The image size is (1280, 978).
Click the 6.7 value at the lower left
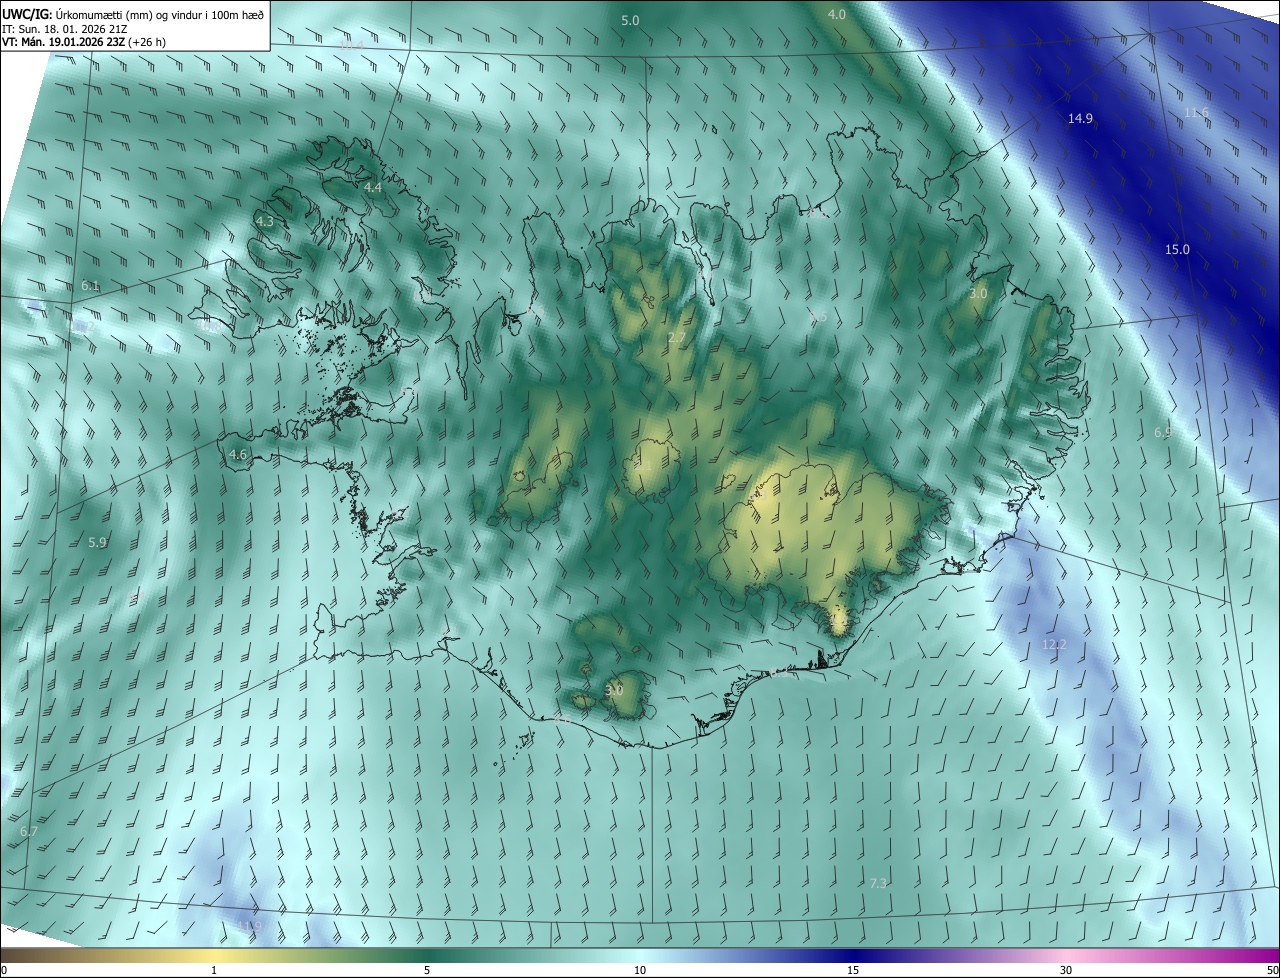coord(28,831)
